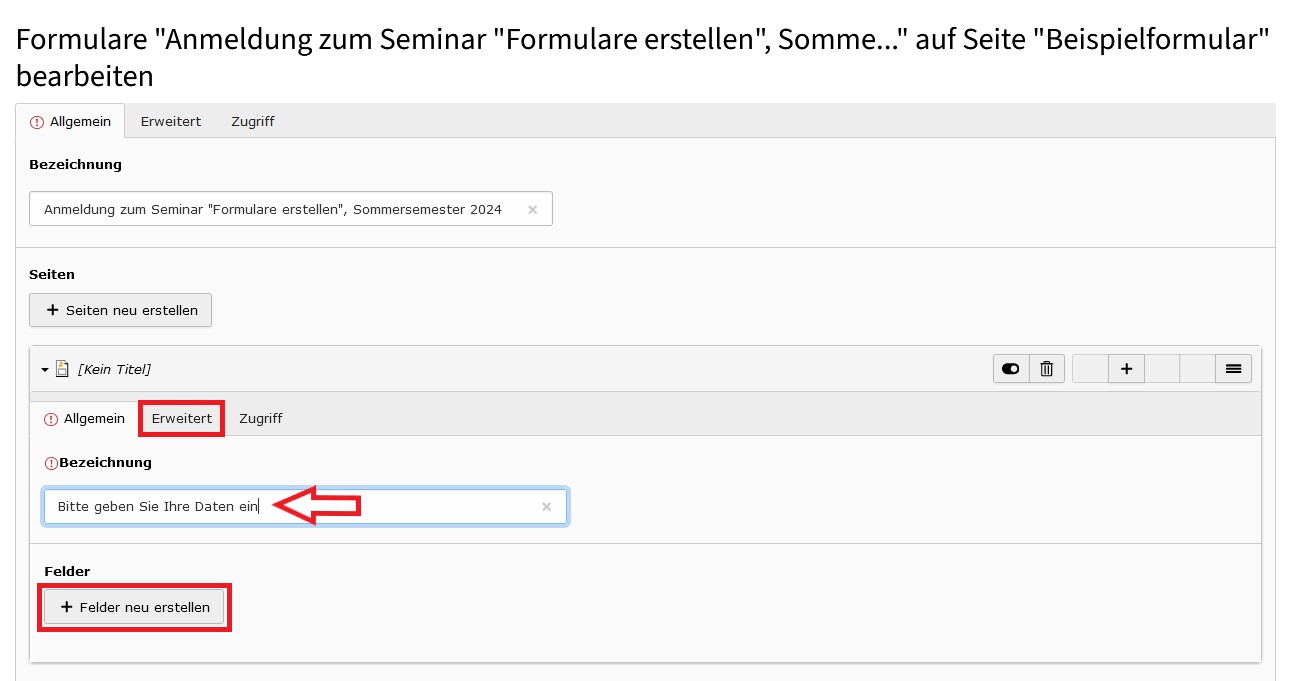
Task: Select the inner Allgemein tab
Action: coord(84,418)
